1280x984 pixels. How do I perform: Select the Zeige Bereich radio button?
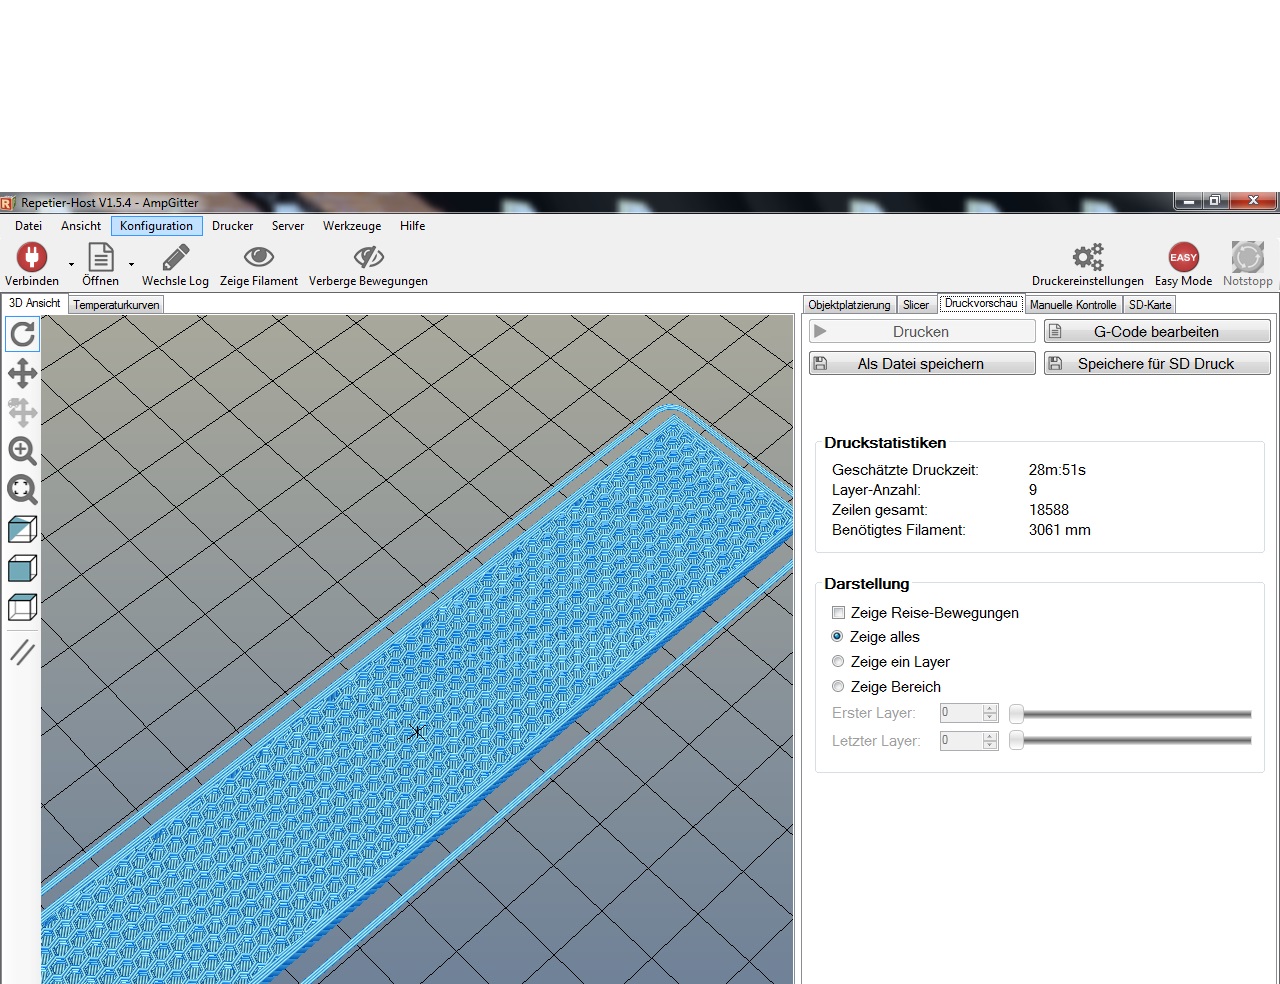(x=838, y=687)
